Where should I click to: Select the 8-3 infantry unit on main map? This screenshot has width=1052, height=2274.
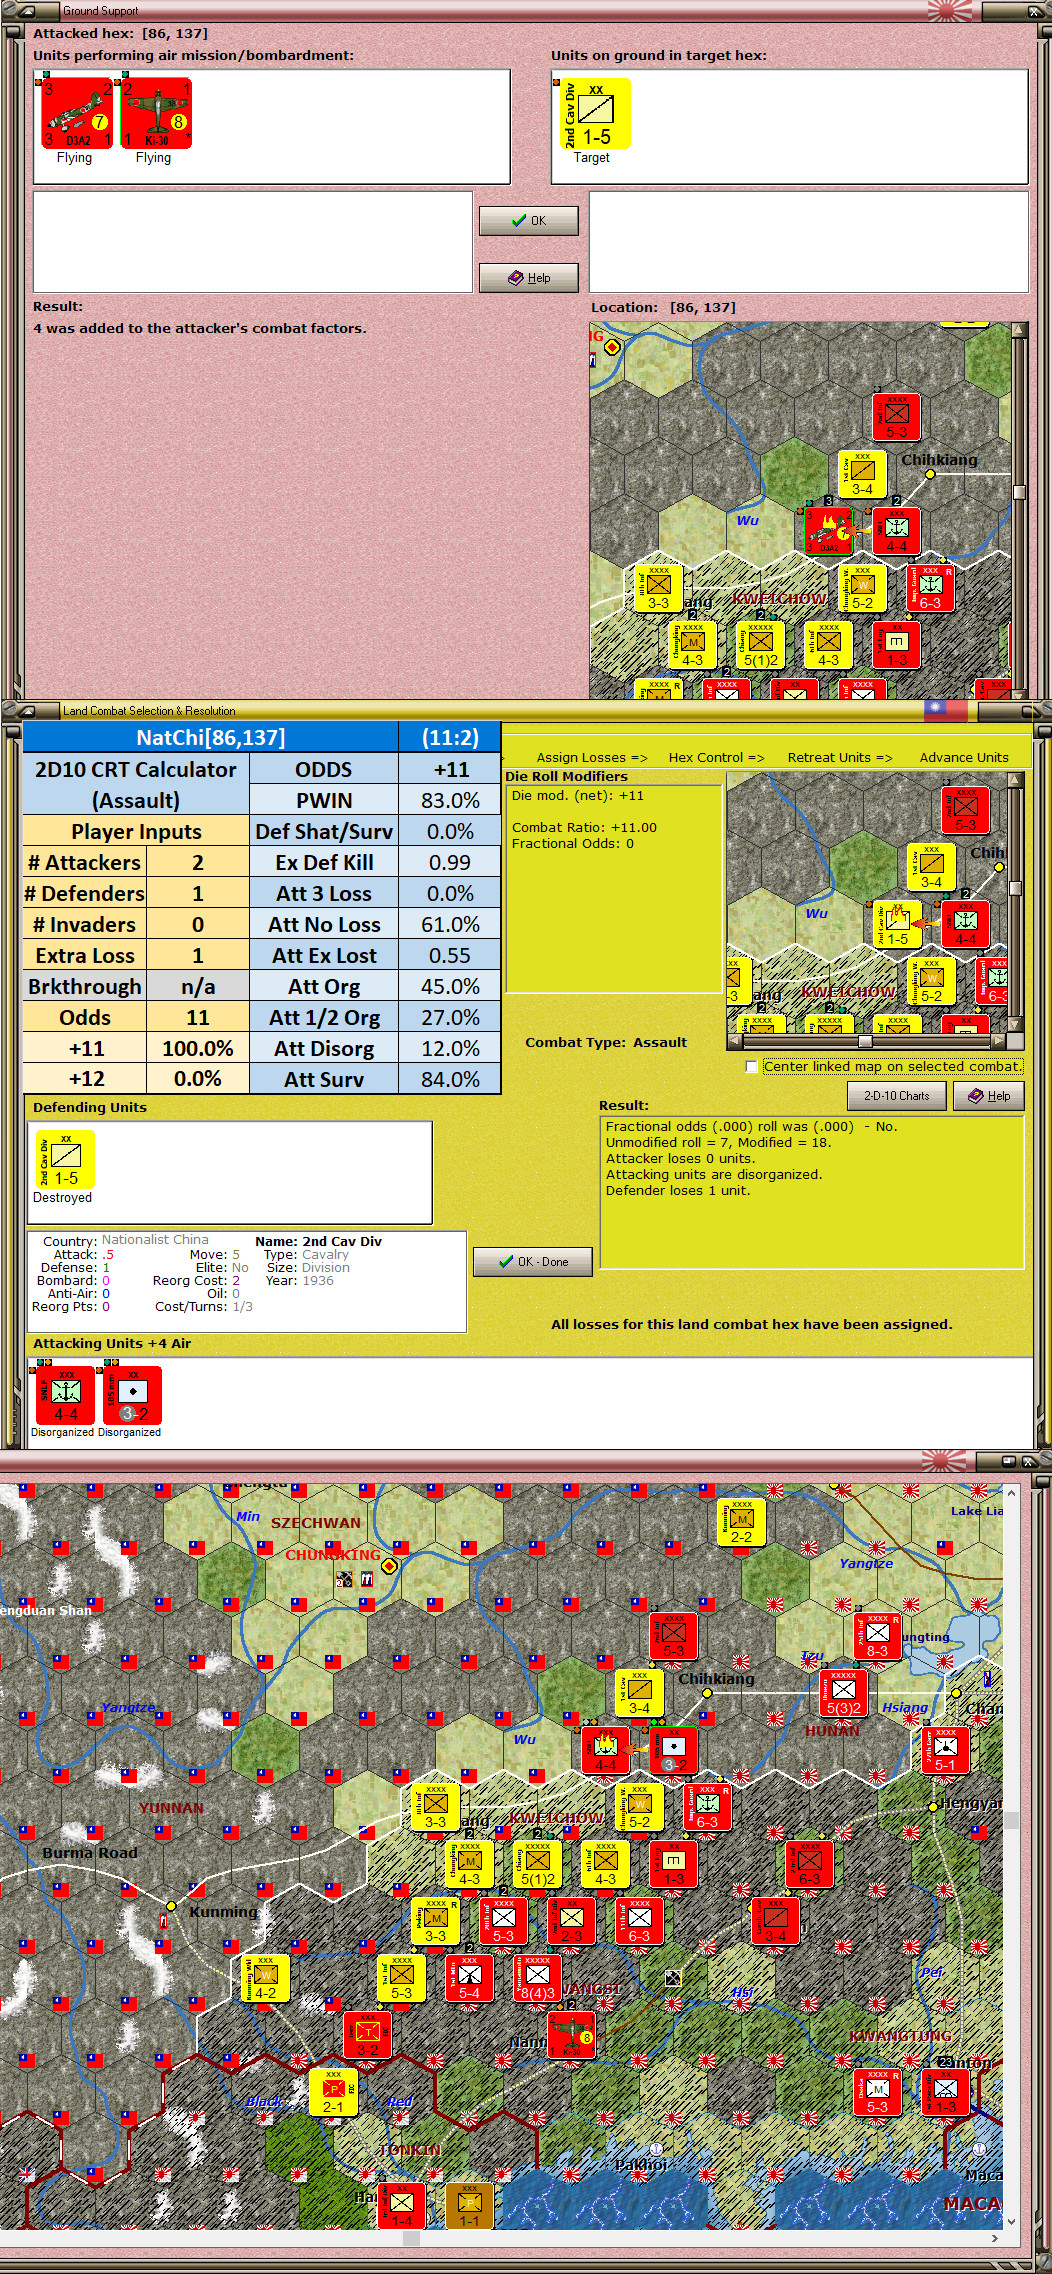[877, 1637]
